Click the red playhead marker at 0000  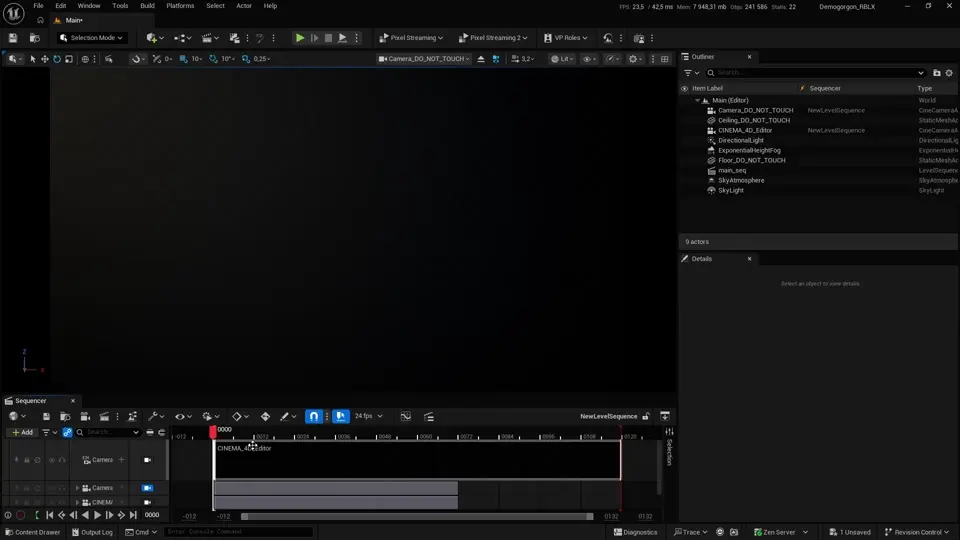pos(212,432)
